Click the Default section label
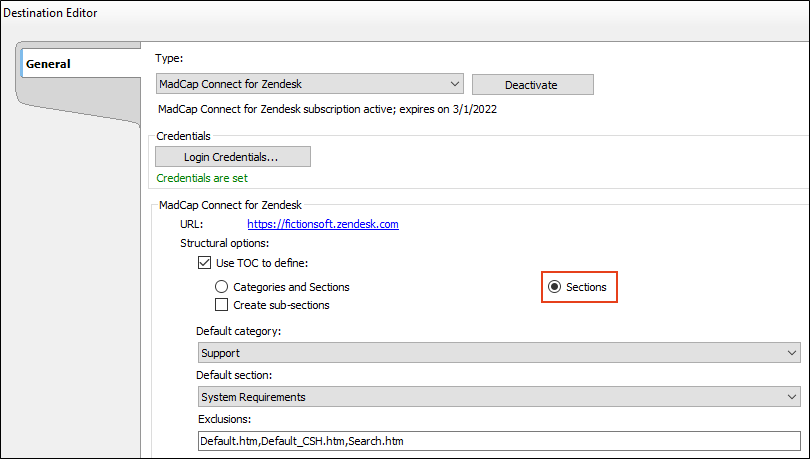Image resolution: width=810 pixels, height=459 pixels. tap(234, 375)
